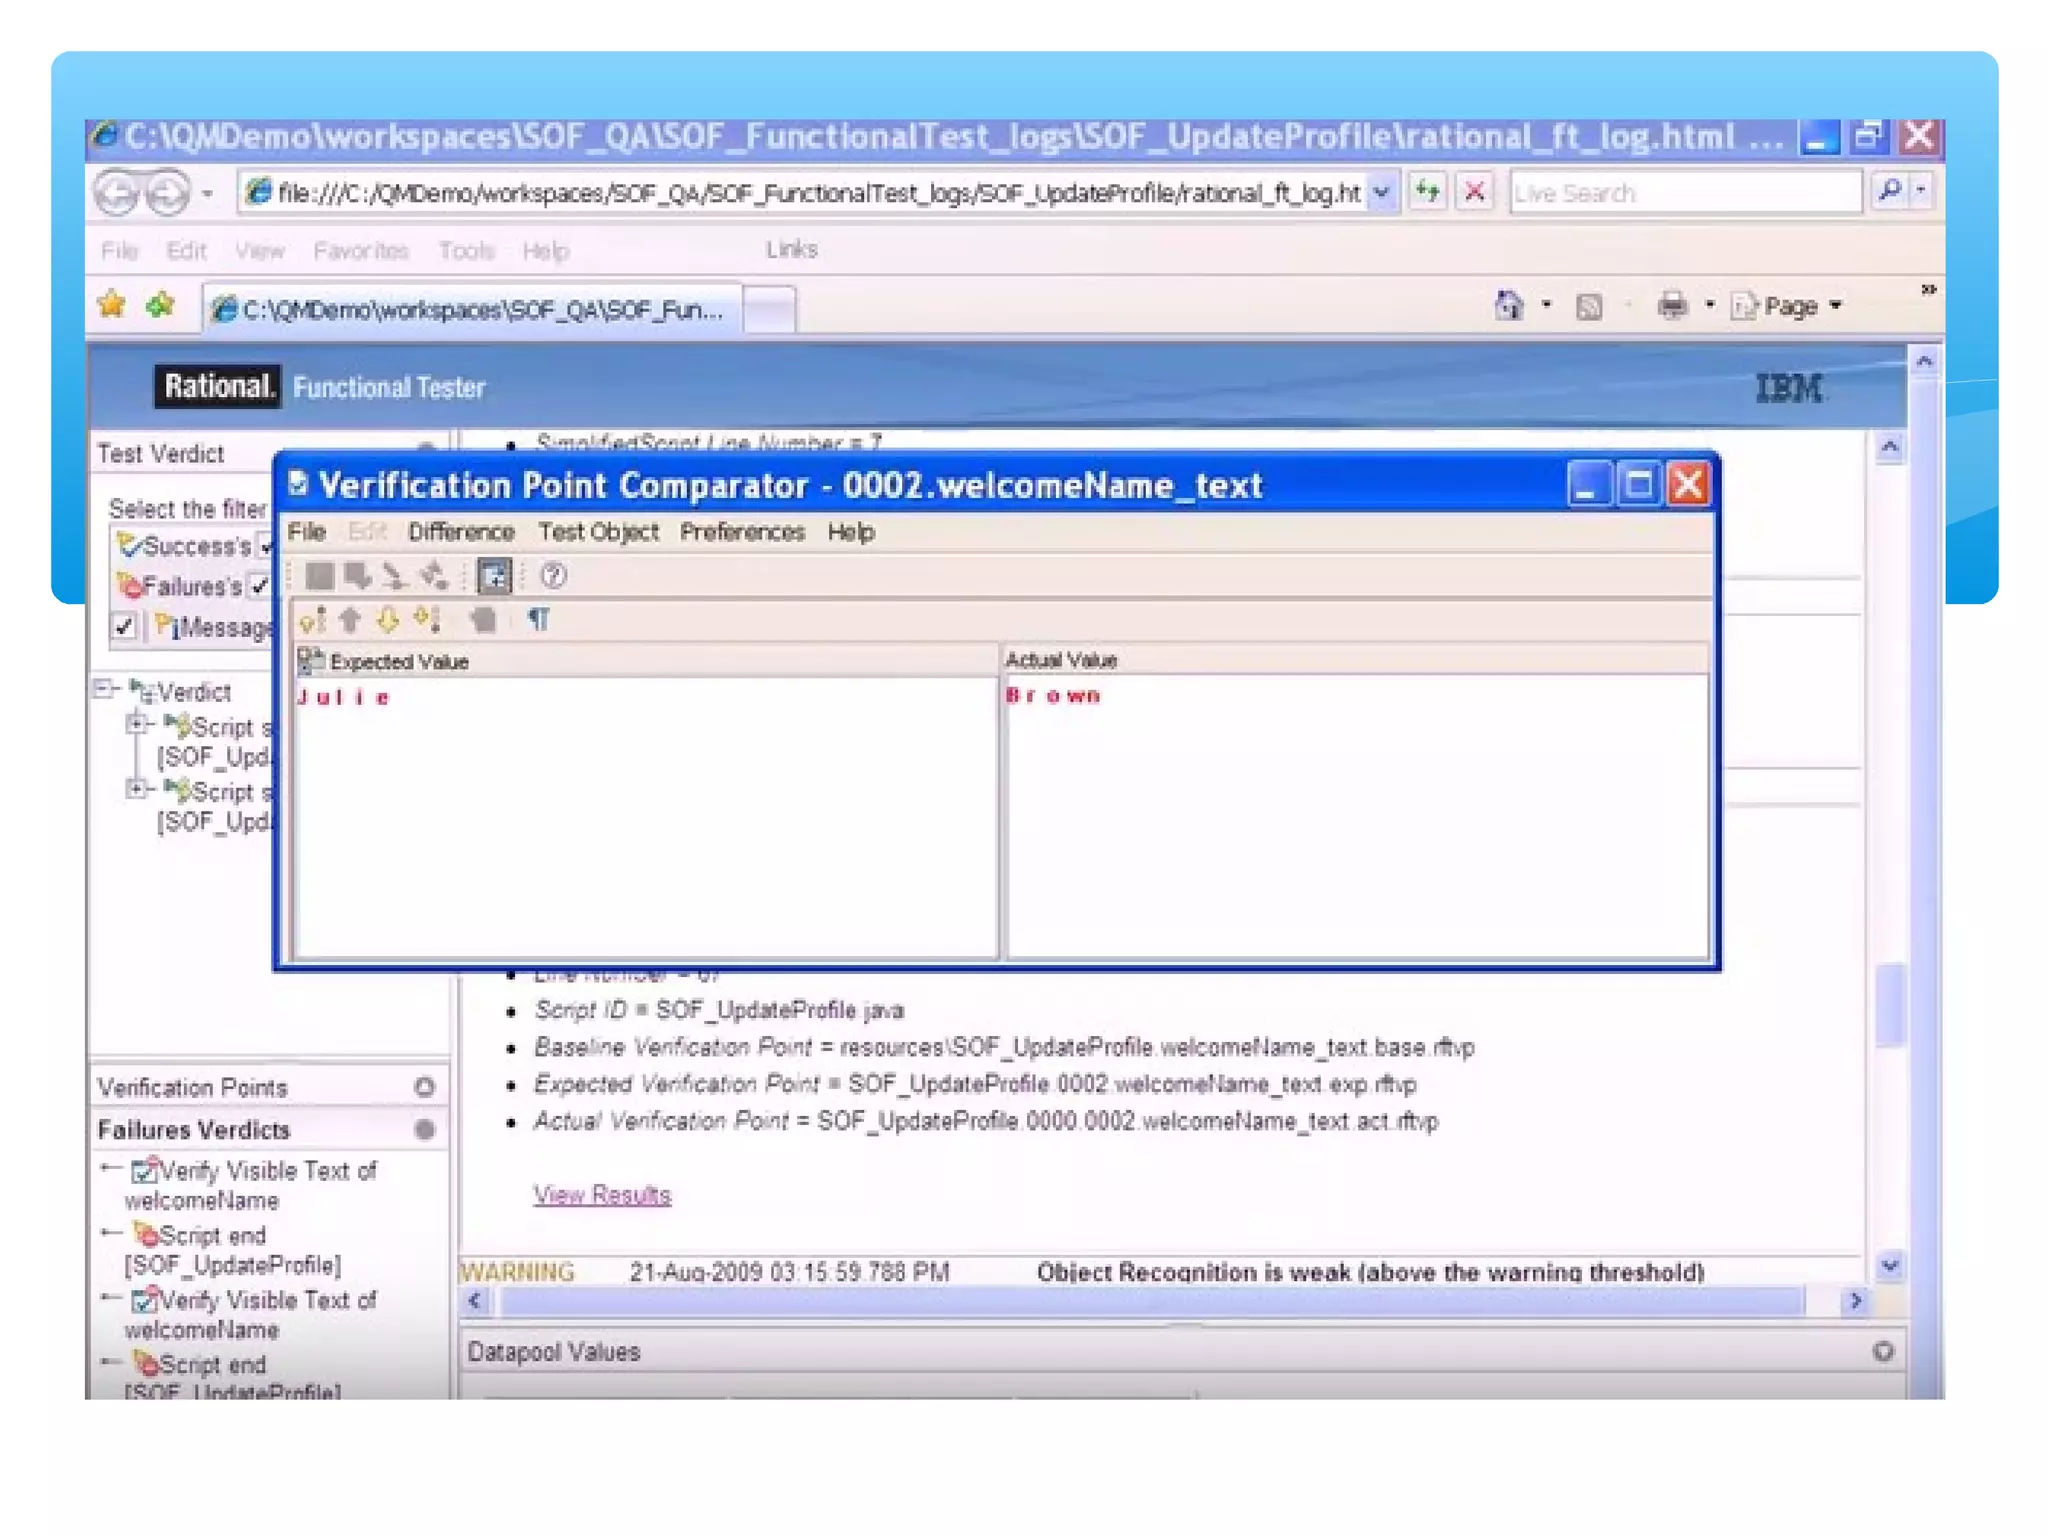Toggle the paragraph mark show-hidden-characters icon
This screenshot has width=2048, height=1536.
538,620
